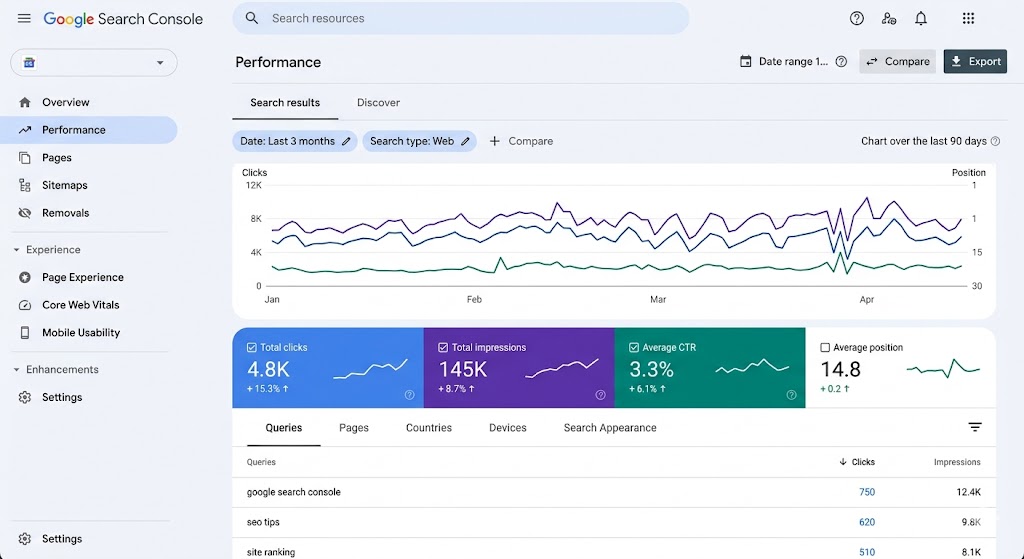
Task: Open the table filter rows icon
Action: [975, 427]
